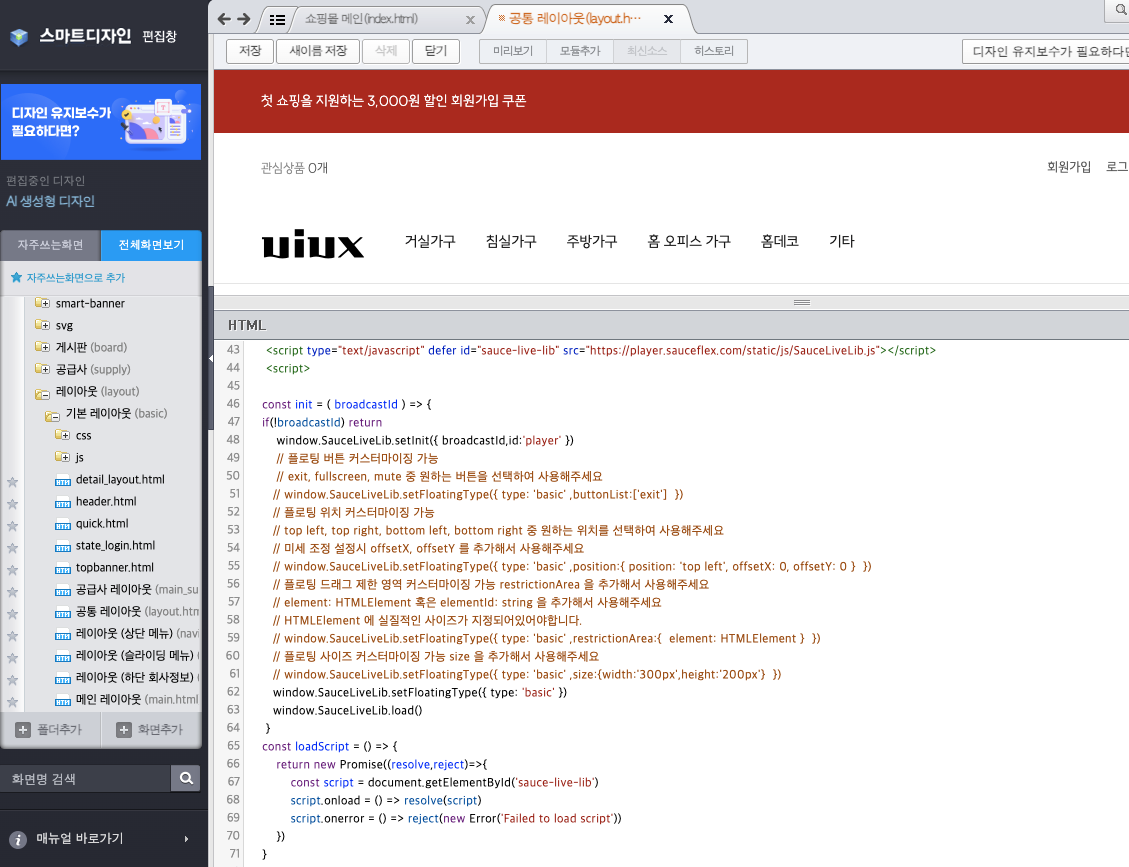Open 공급사 레이아웃 file
The width and height of the screenshot is (1129, 867).
tap(137, 590)
